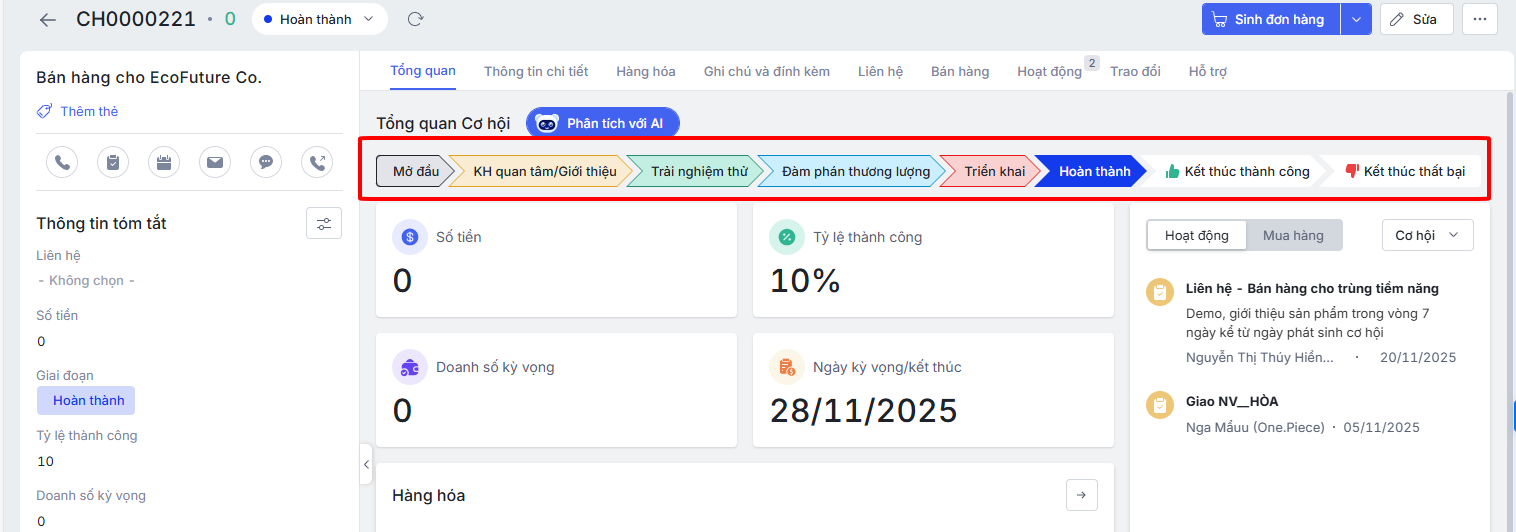The image size is (1516, 532).
Task: Select the Đàm phán thương lượng stage
Action: (856, 171)
